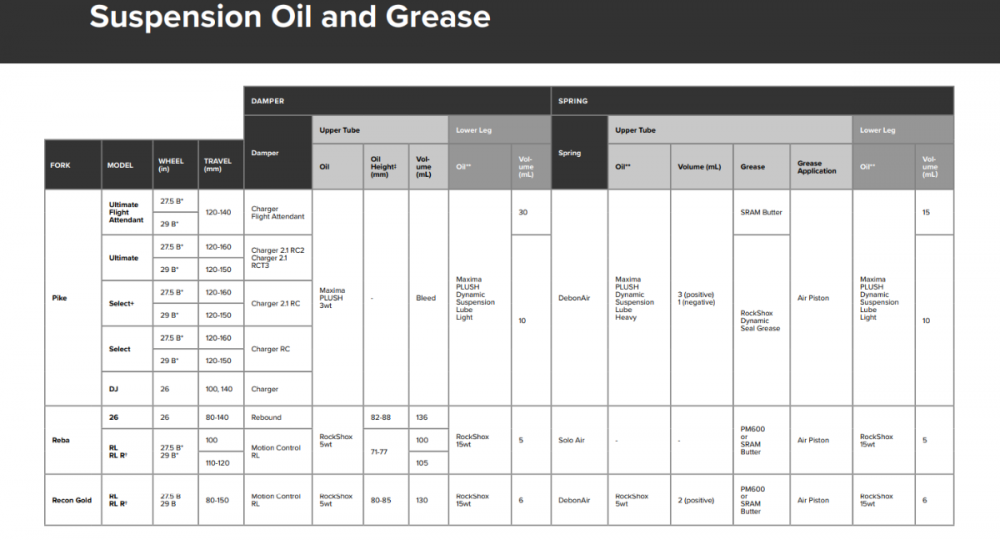Click the 'DebonAir' spring cell for Pike
This screenshot has height=540, width=1000.
point(579,298)
